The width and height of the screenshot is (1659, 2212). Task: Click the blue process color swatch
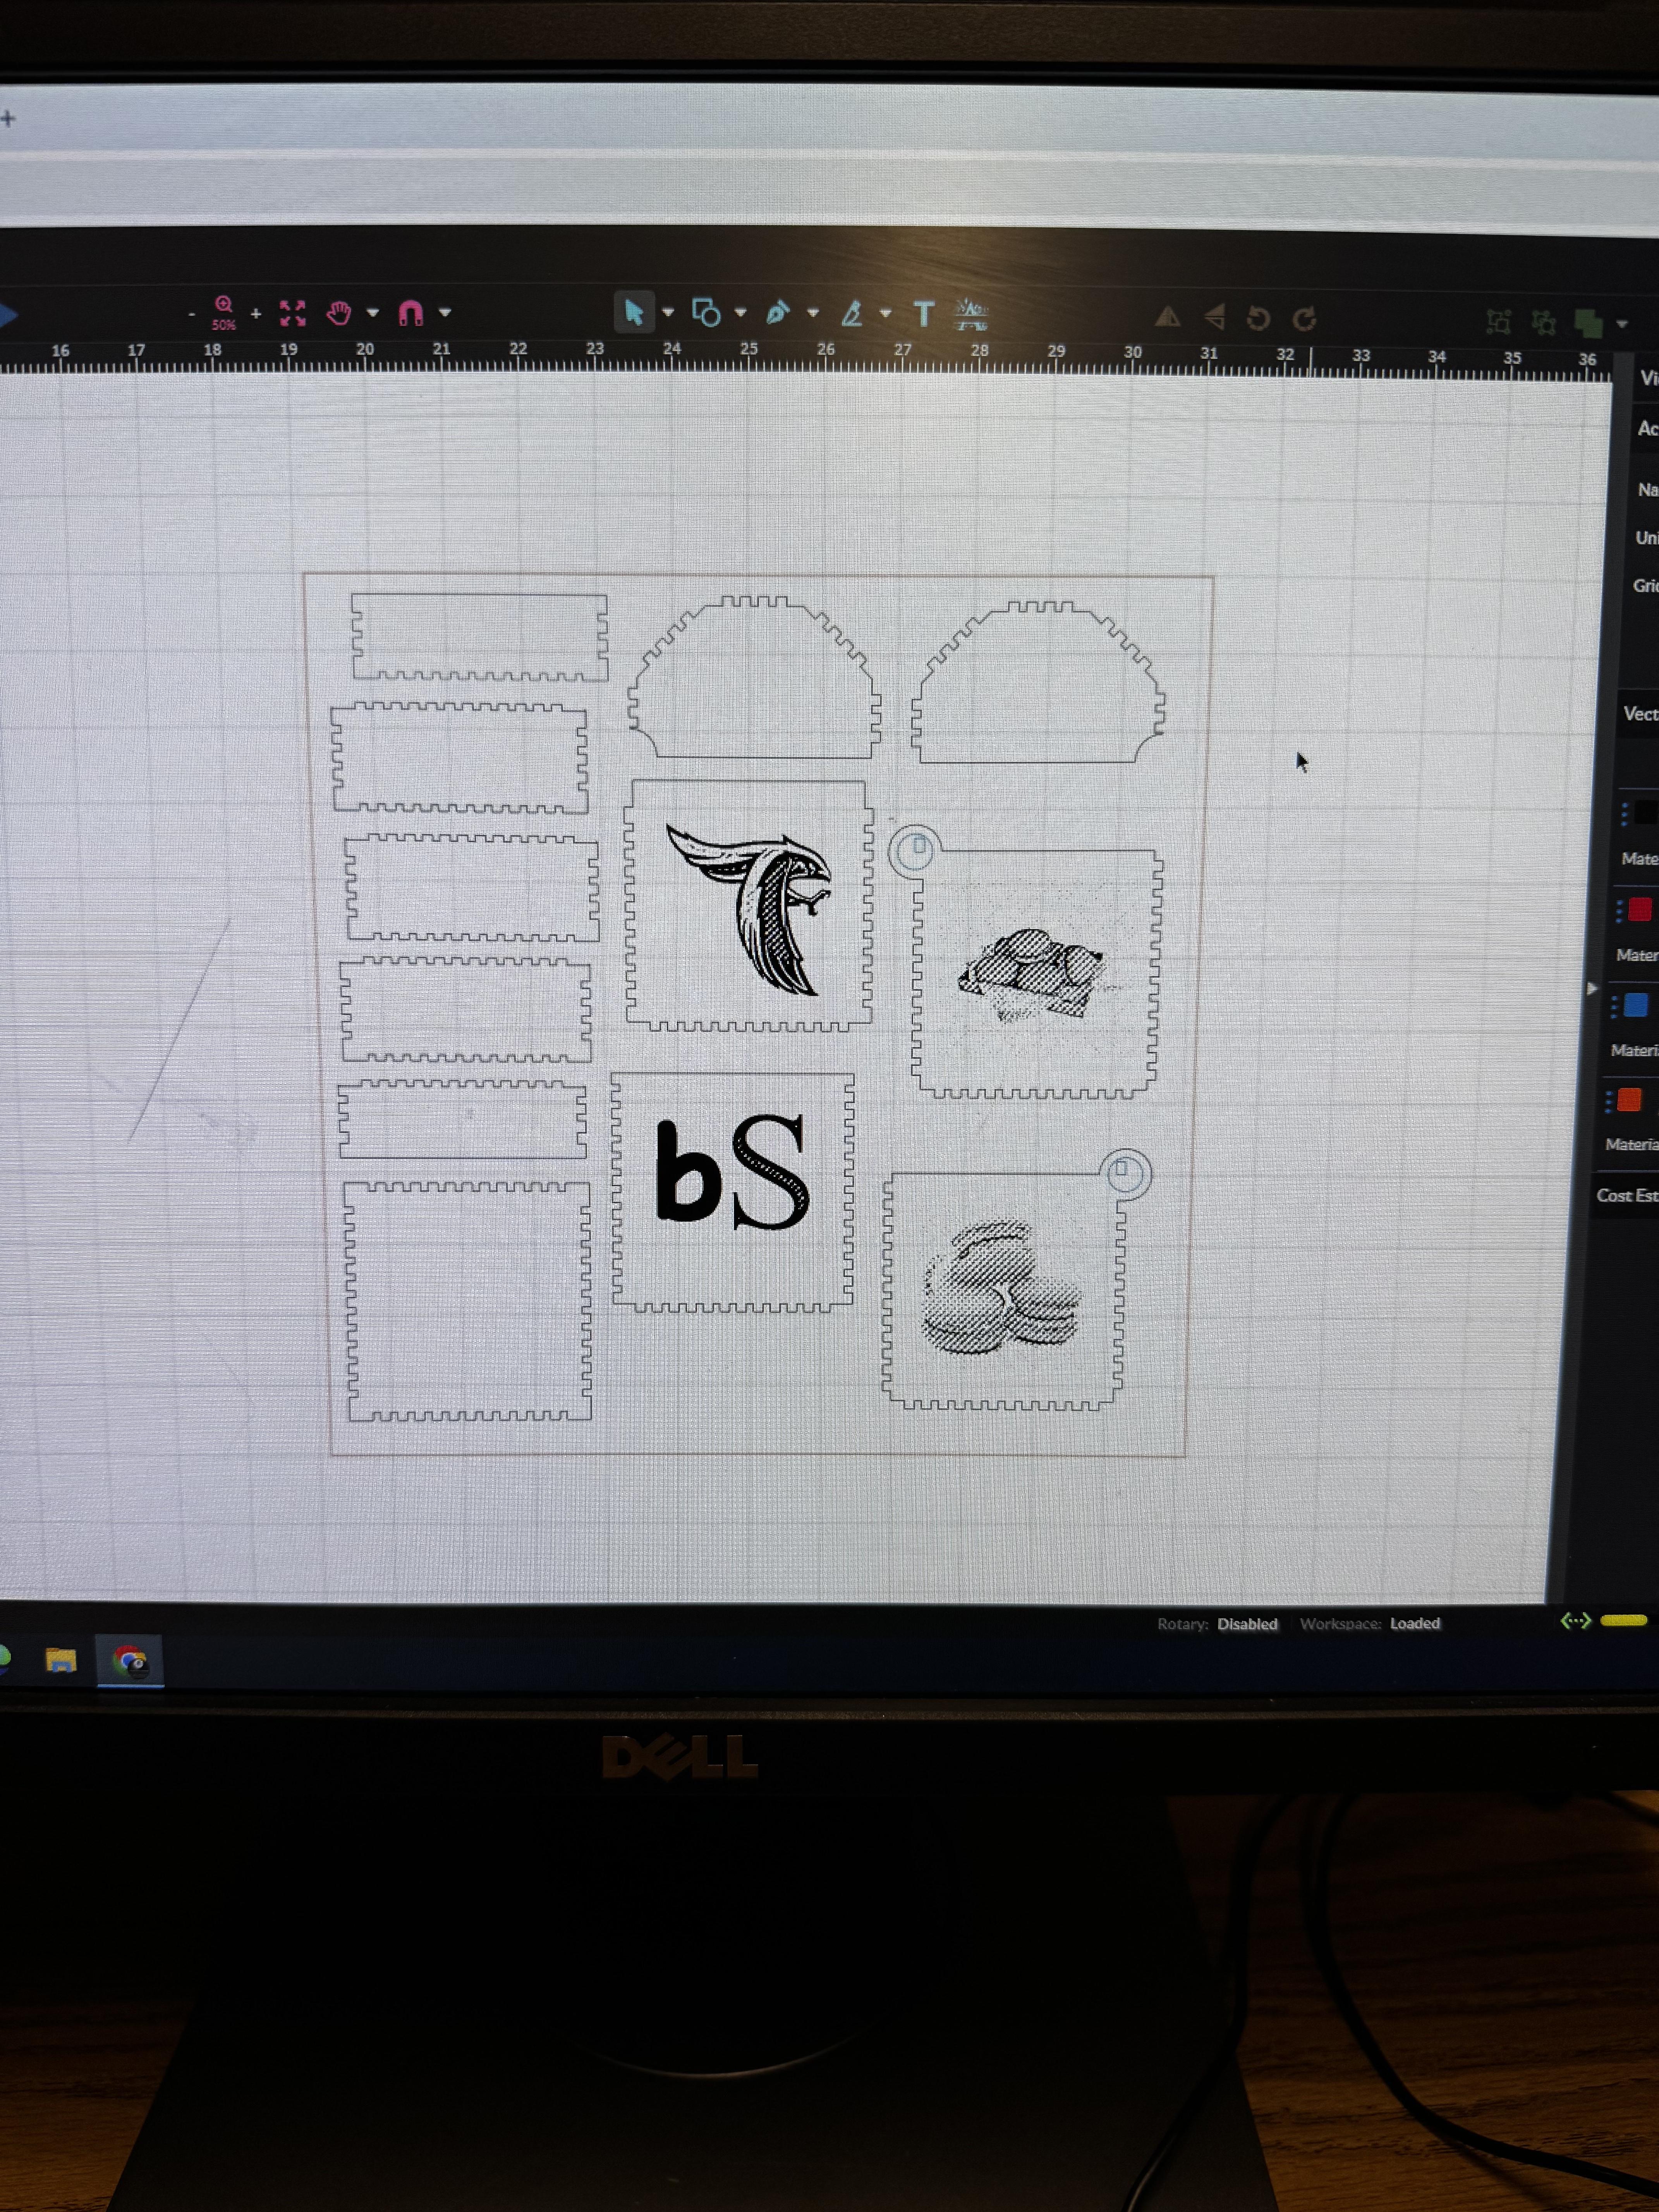tap(1636, 1005)
